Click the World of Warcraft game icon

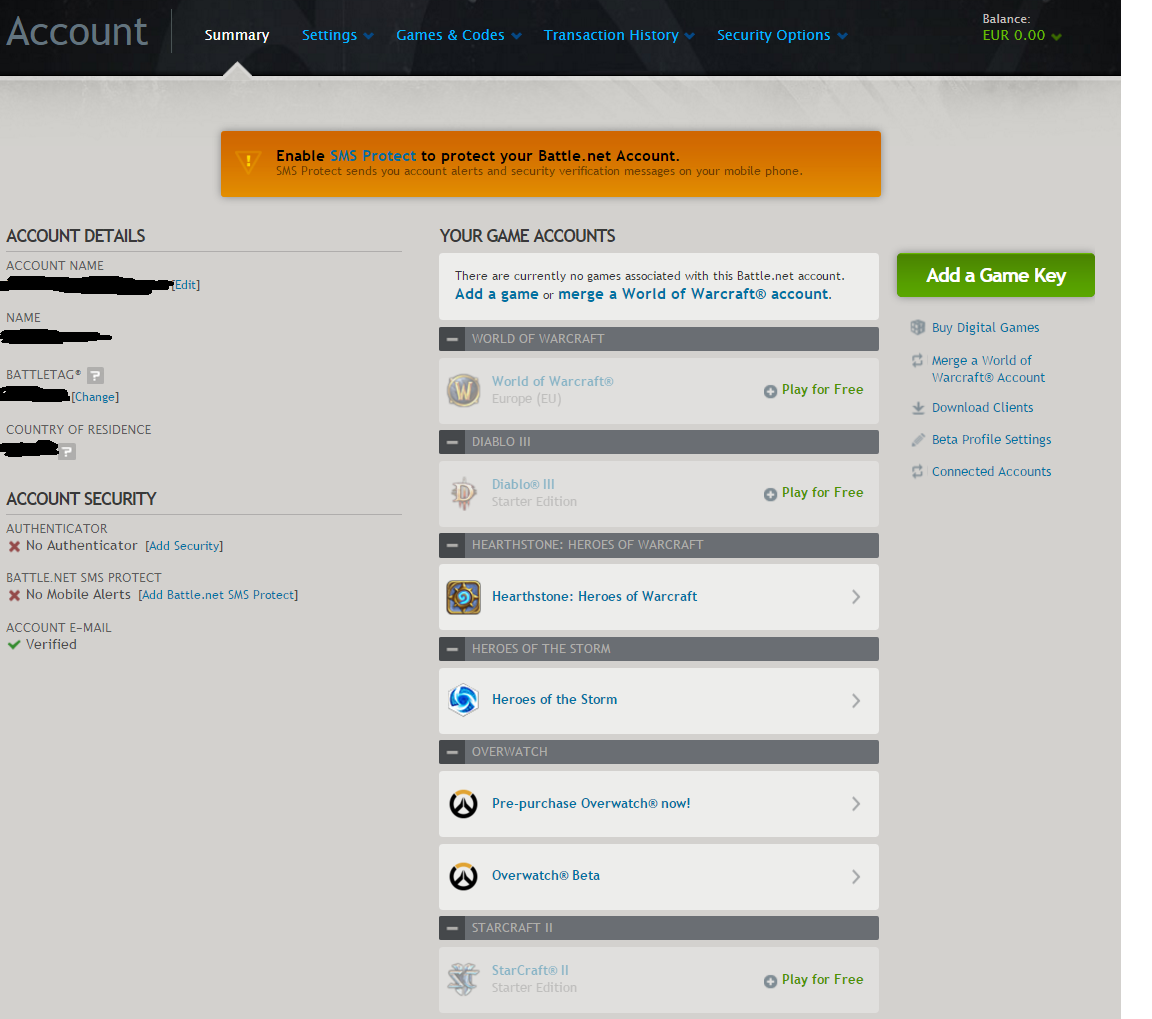click(464, 390)
